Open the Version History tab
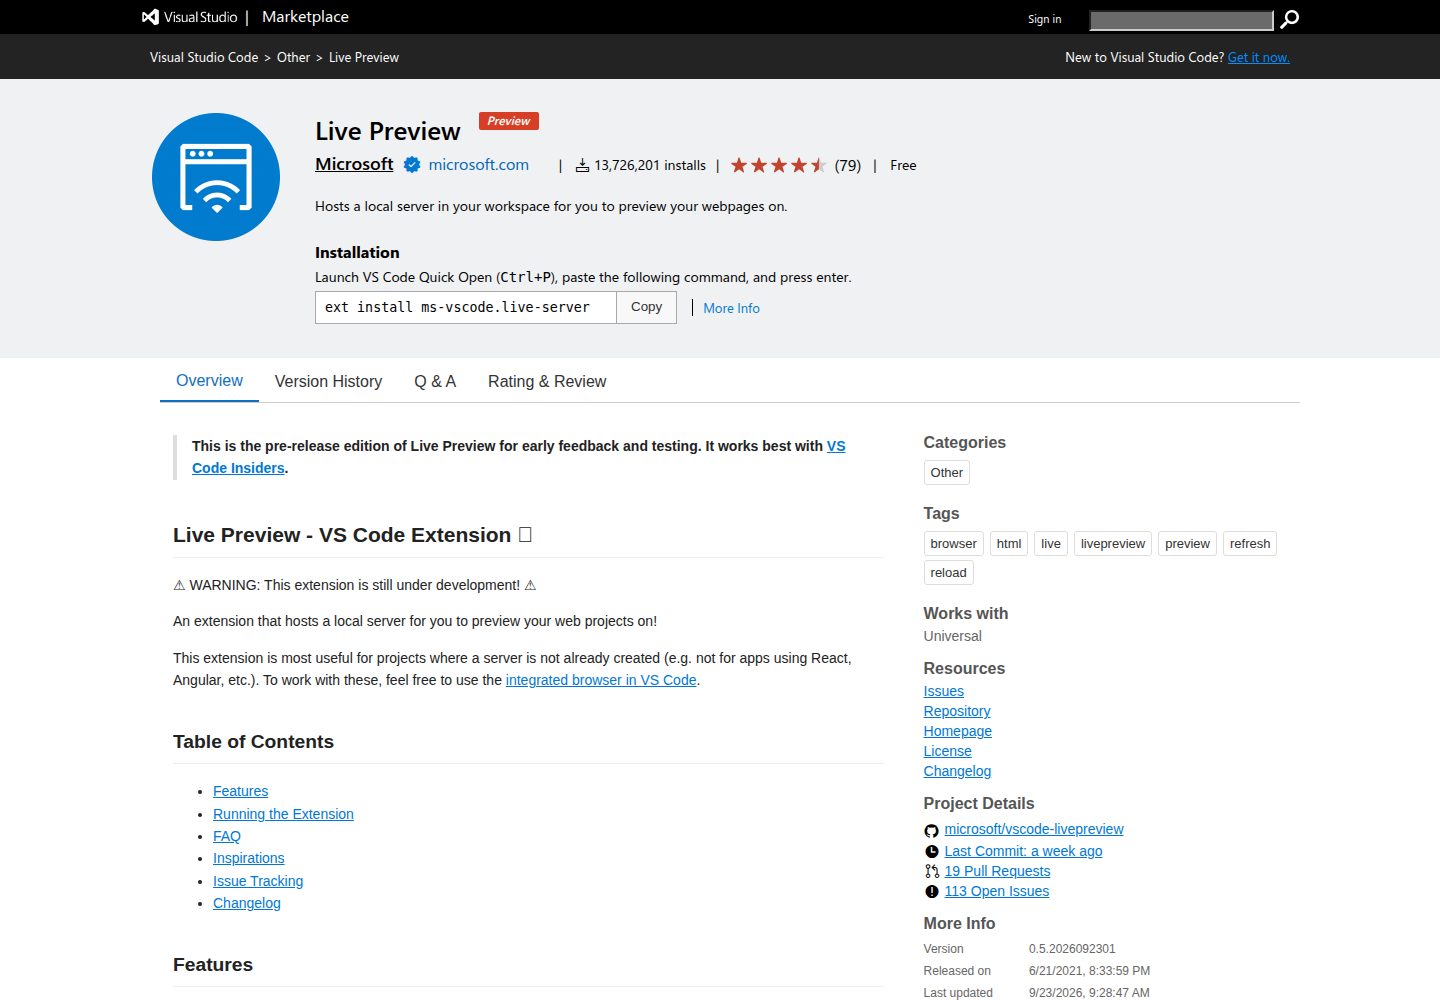This screenshot has width=1440, height=1000. click(x=328, y=381)
